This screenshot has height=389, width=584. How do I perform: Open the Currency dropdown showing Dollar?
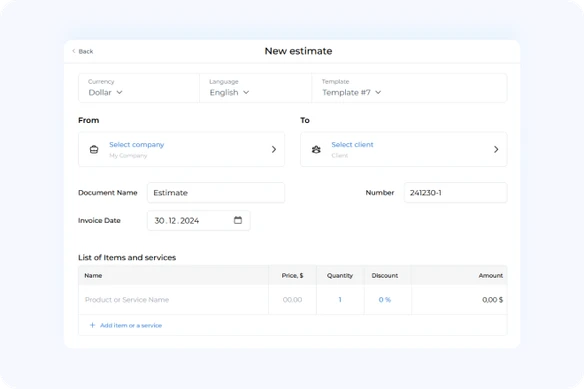[x=105, y=92]
